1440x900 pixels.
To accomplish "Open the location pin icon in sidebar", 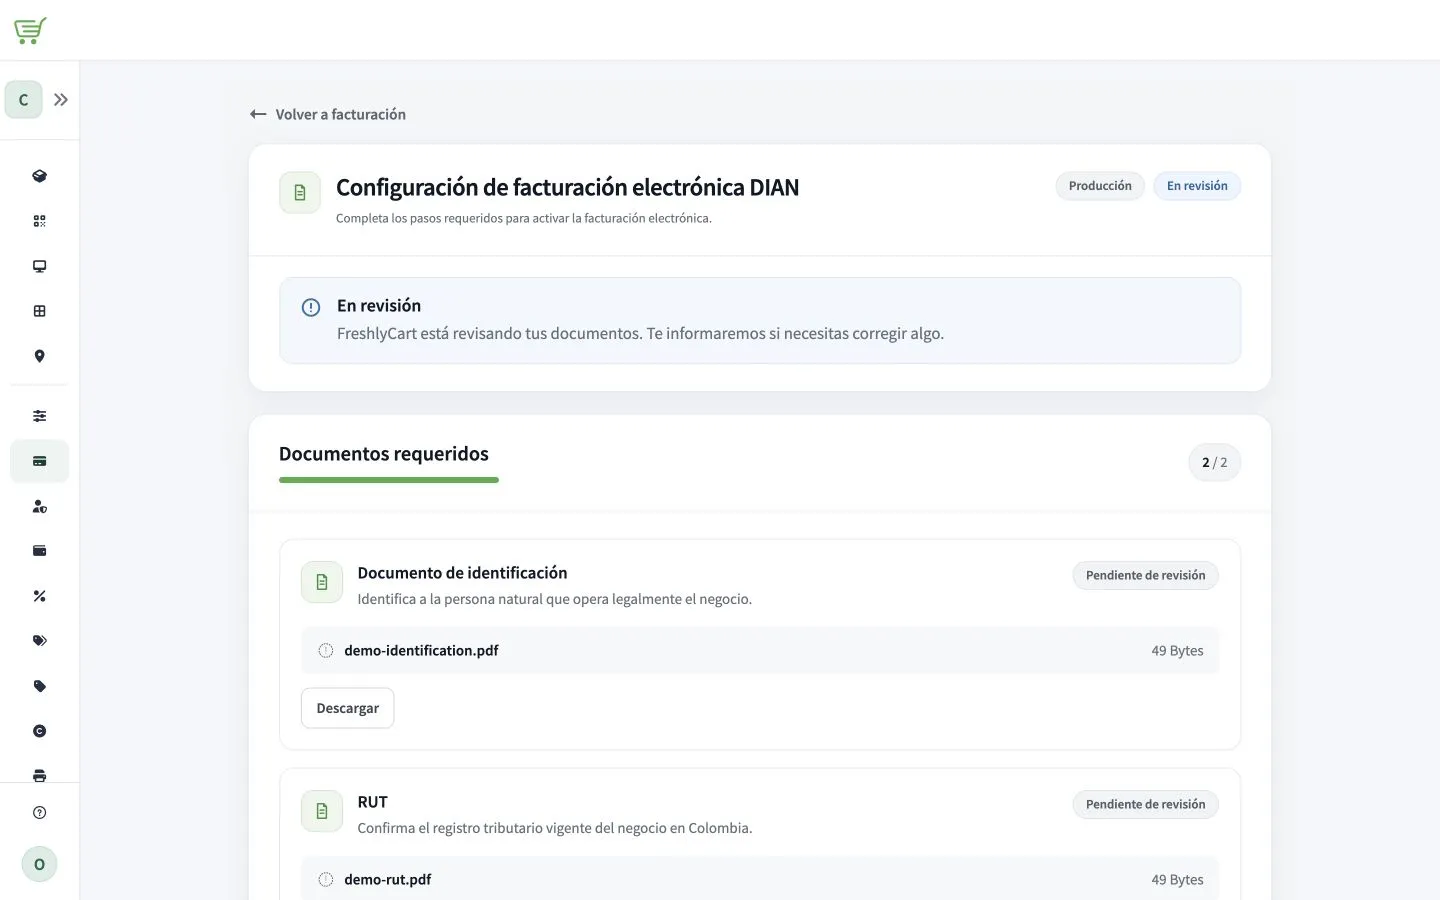I will pos(40,356).
